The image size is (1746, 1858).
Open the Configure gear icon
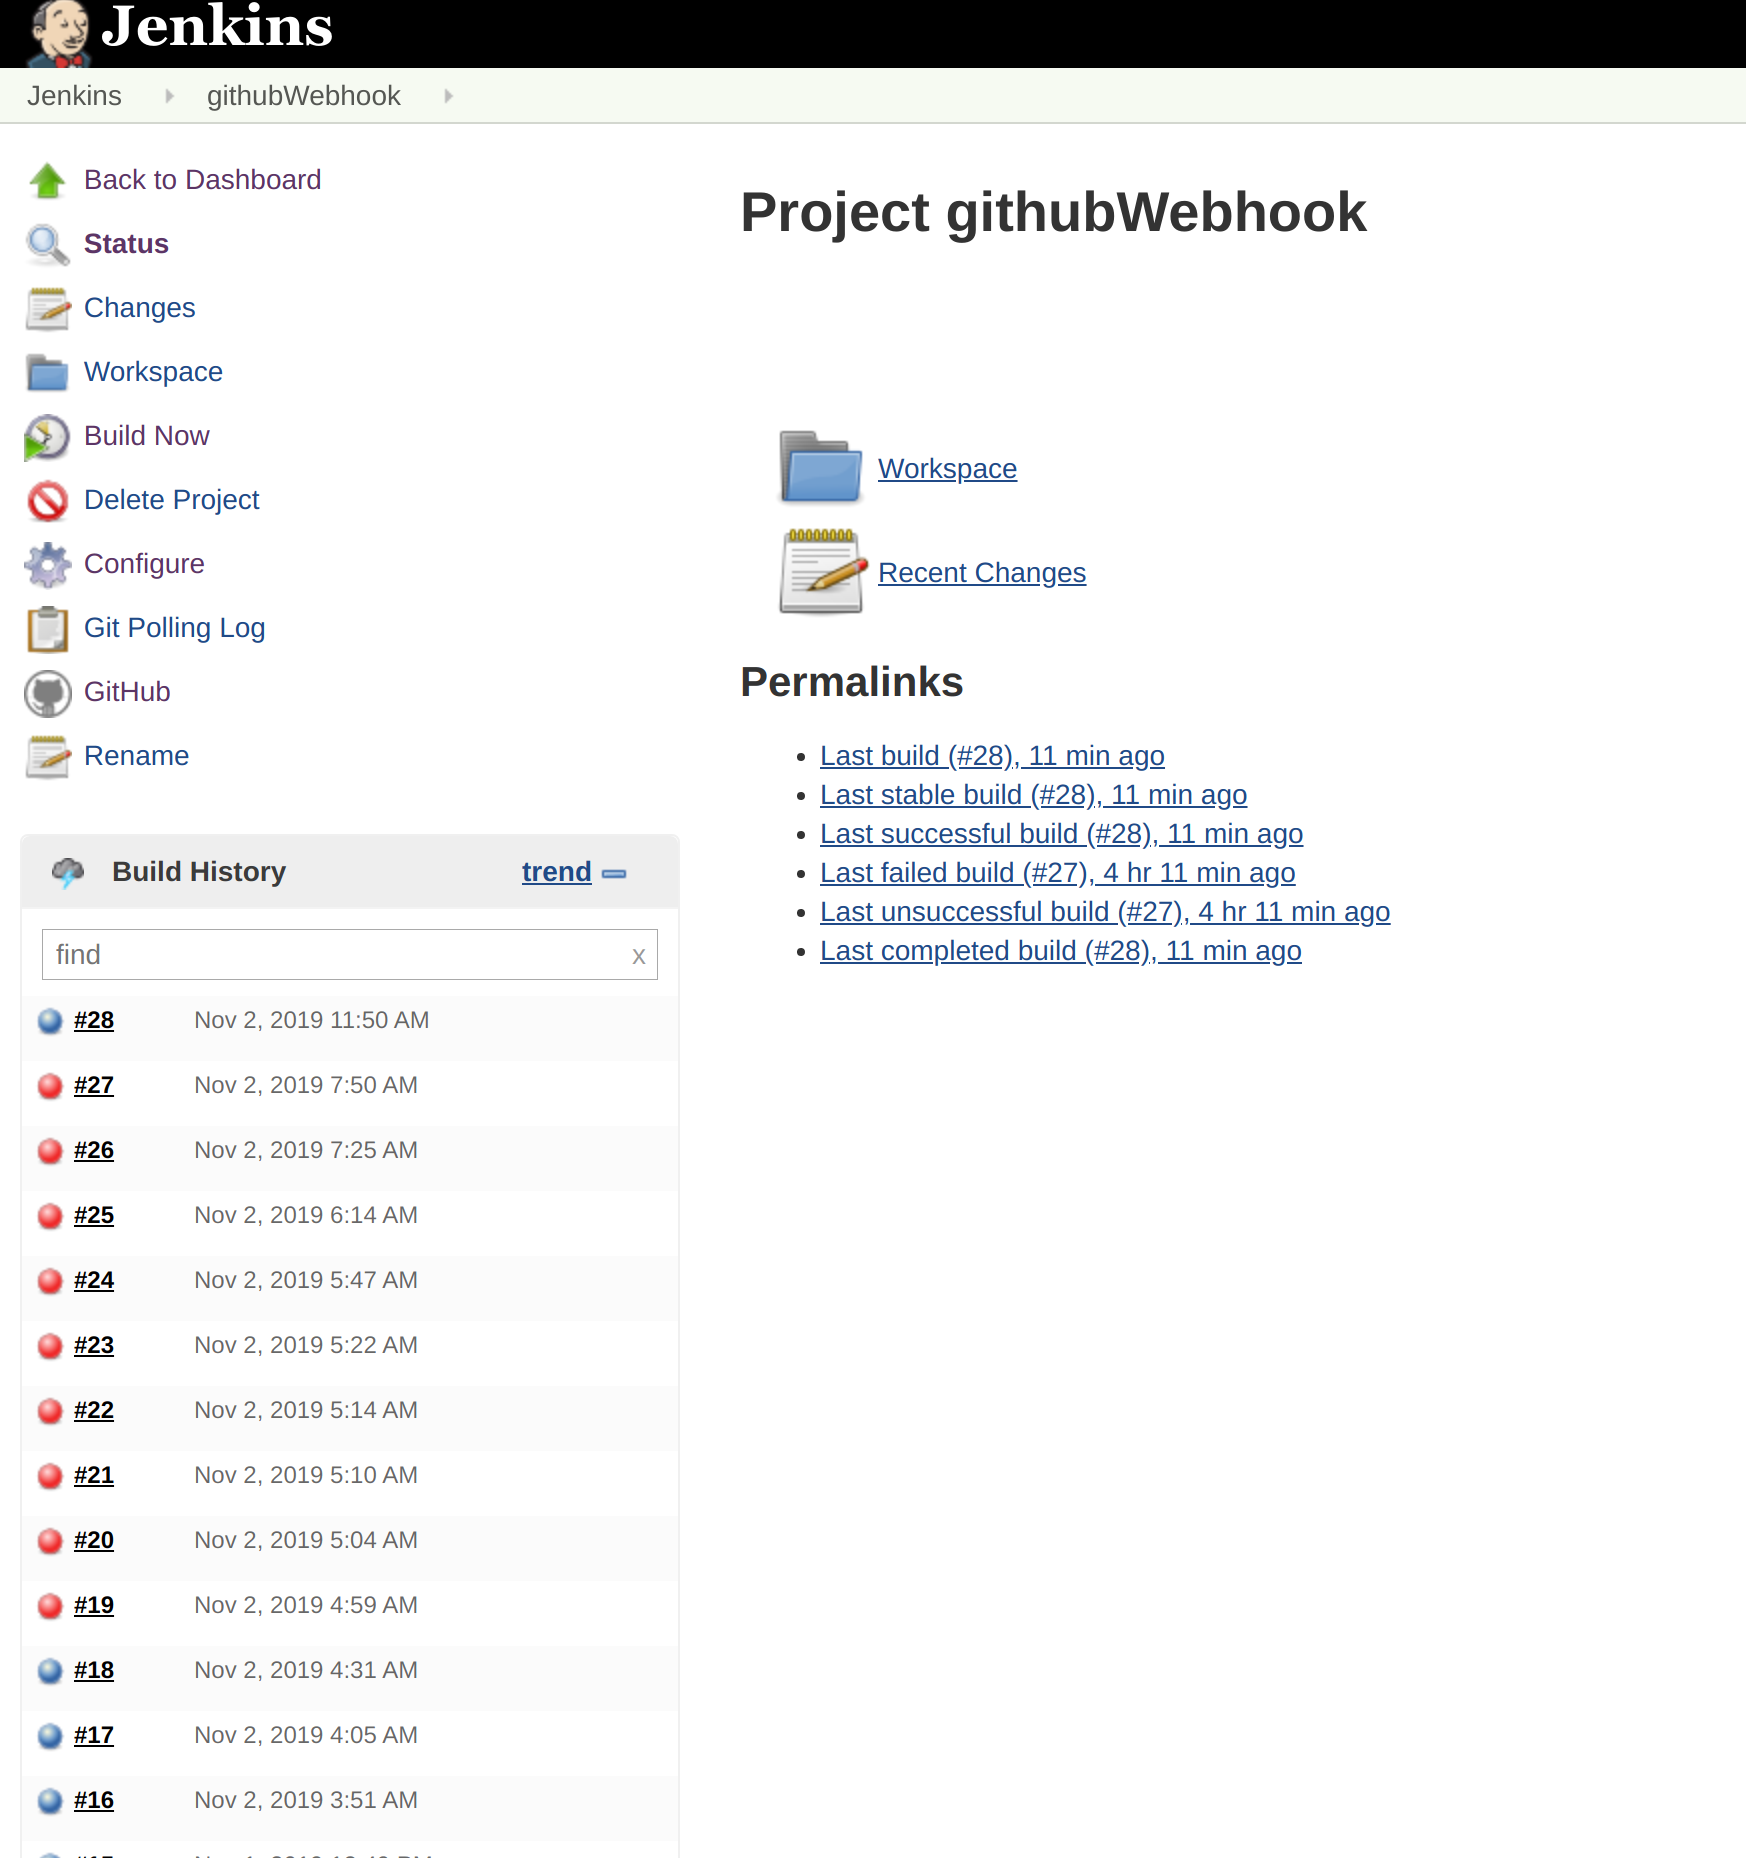click(x=46, y=564)
